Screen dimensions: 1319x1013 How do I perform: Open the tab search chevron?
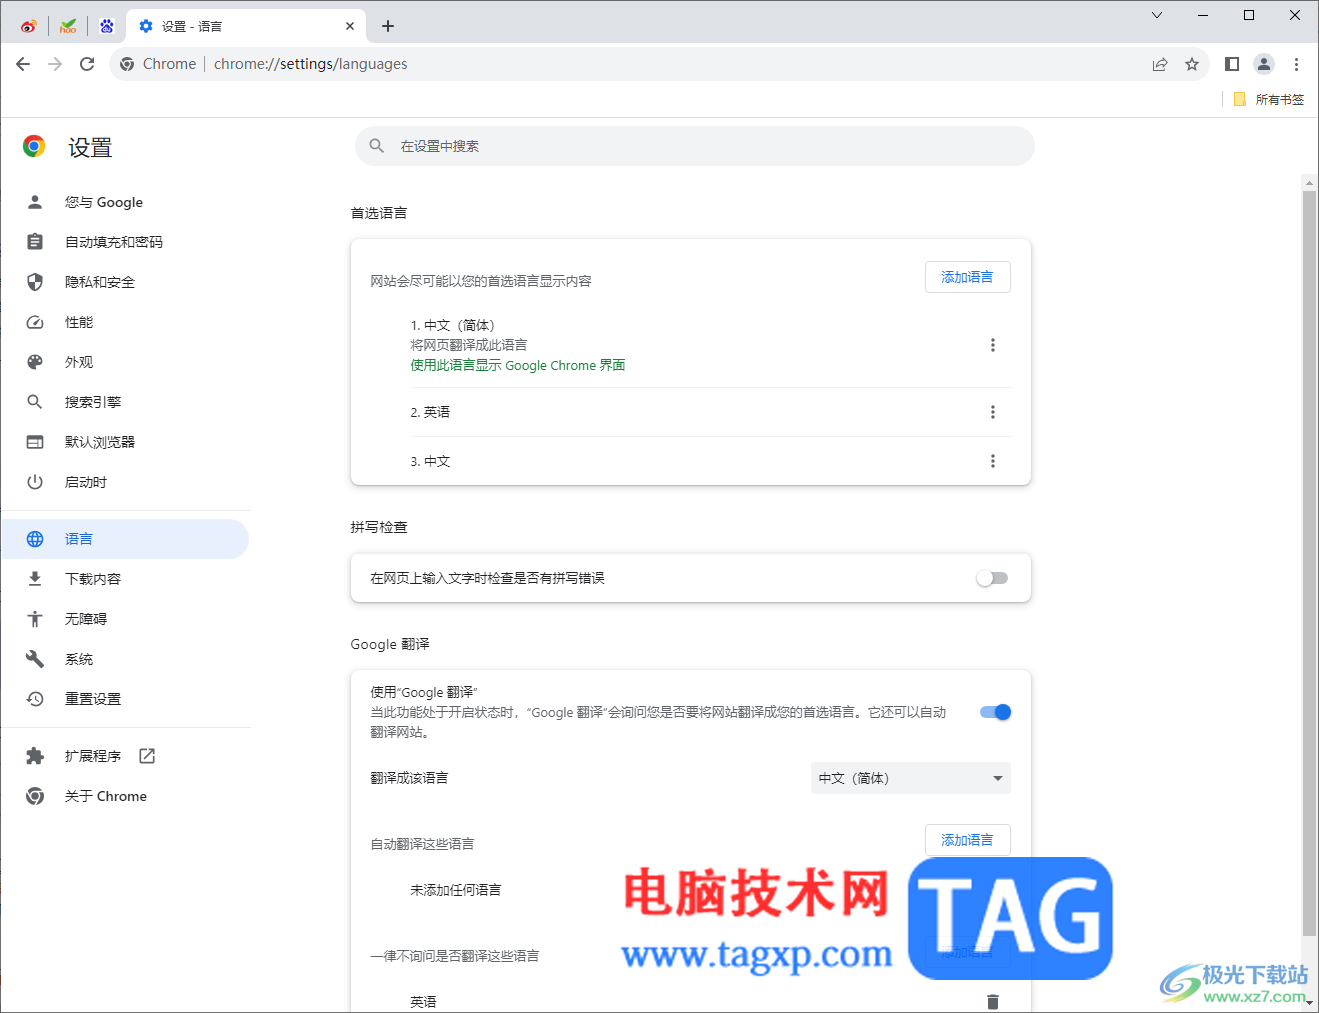(x=1157, y=15)
